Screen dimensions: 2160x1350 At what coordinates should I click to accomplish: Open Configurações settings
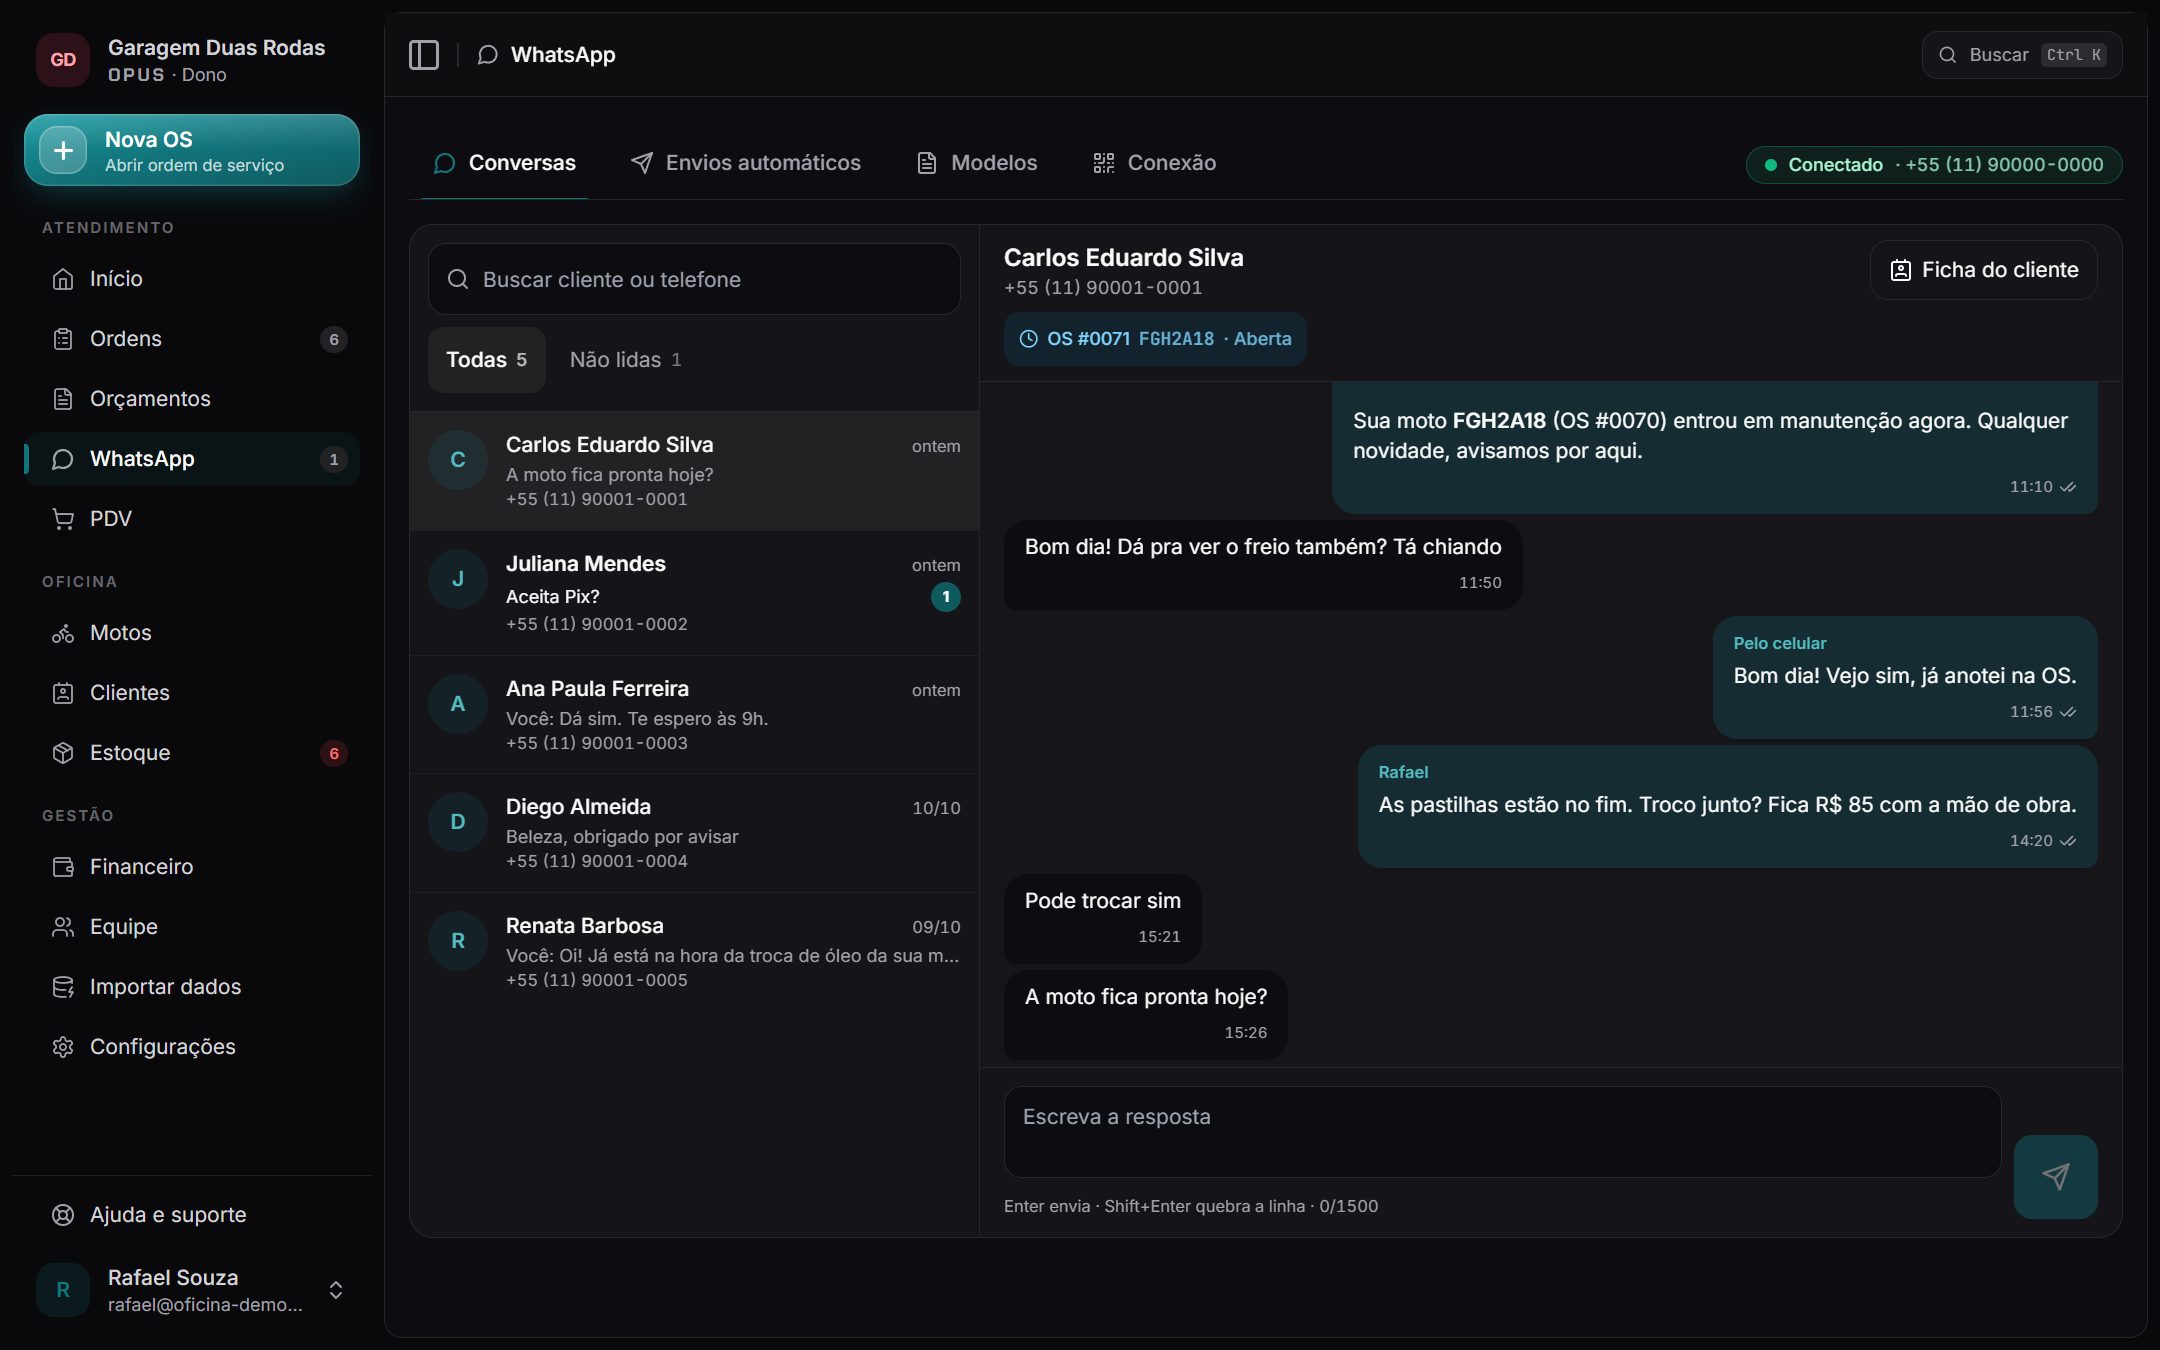point(192,1047)
